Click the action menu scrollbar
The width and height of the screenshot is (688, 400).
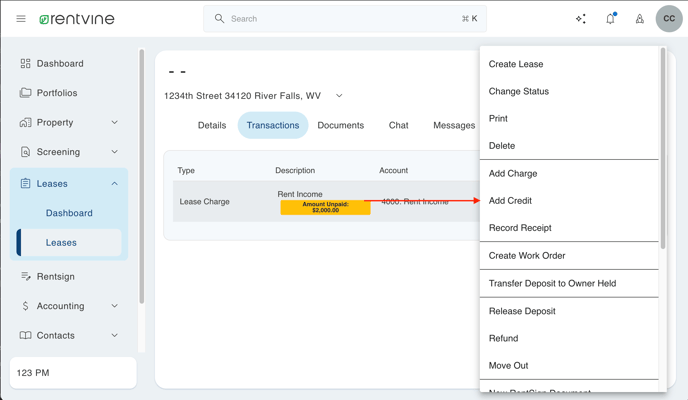coord(662,150)
